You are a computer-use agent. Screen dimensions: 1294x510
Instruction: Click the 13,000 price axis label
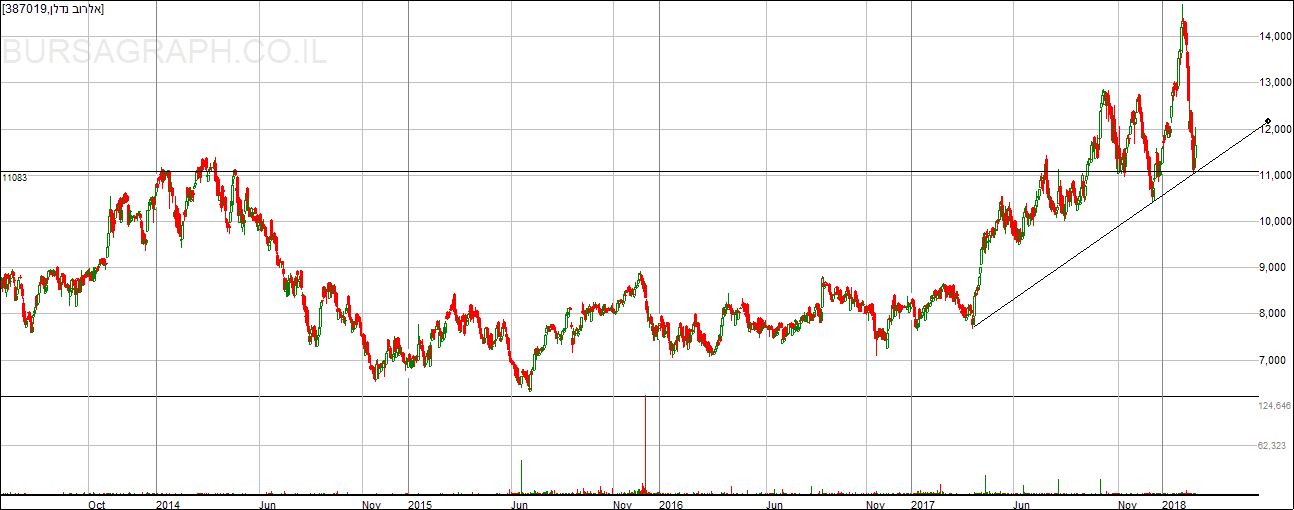[1274, 83]
